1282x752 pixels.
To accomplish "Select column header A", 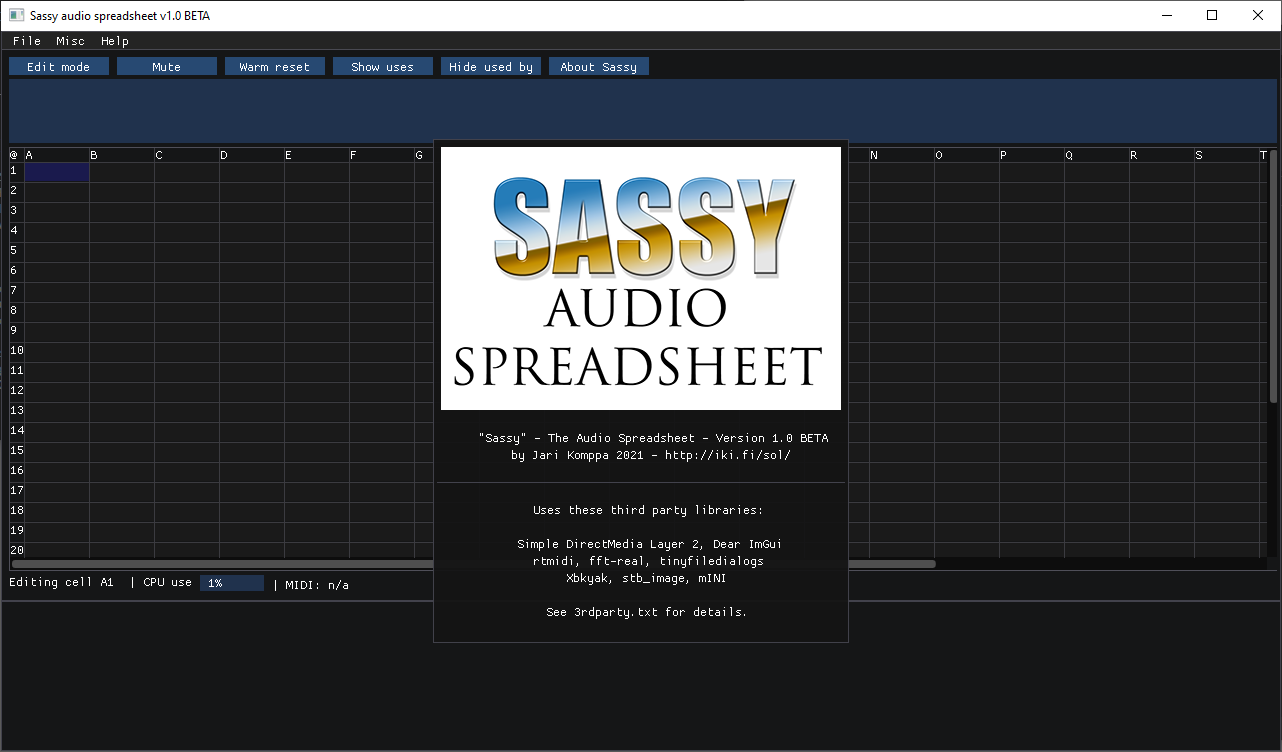I will pos(57,155).
